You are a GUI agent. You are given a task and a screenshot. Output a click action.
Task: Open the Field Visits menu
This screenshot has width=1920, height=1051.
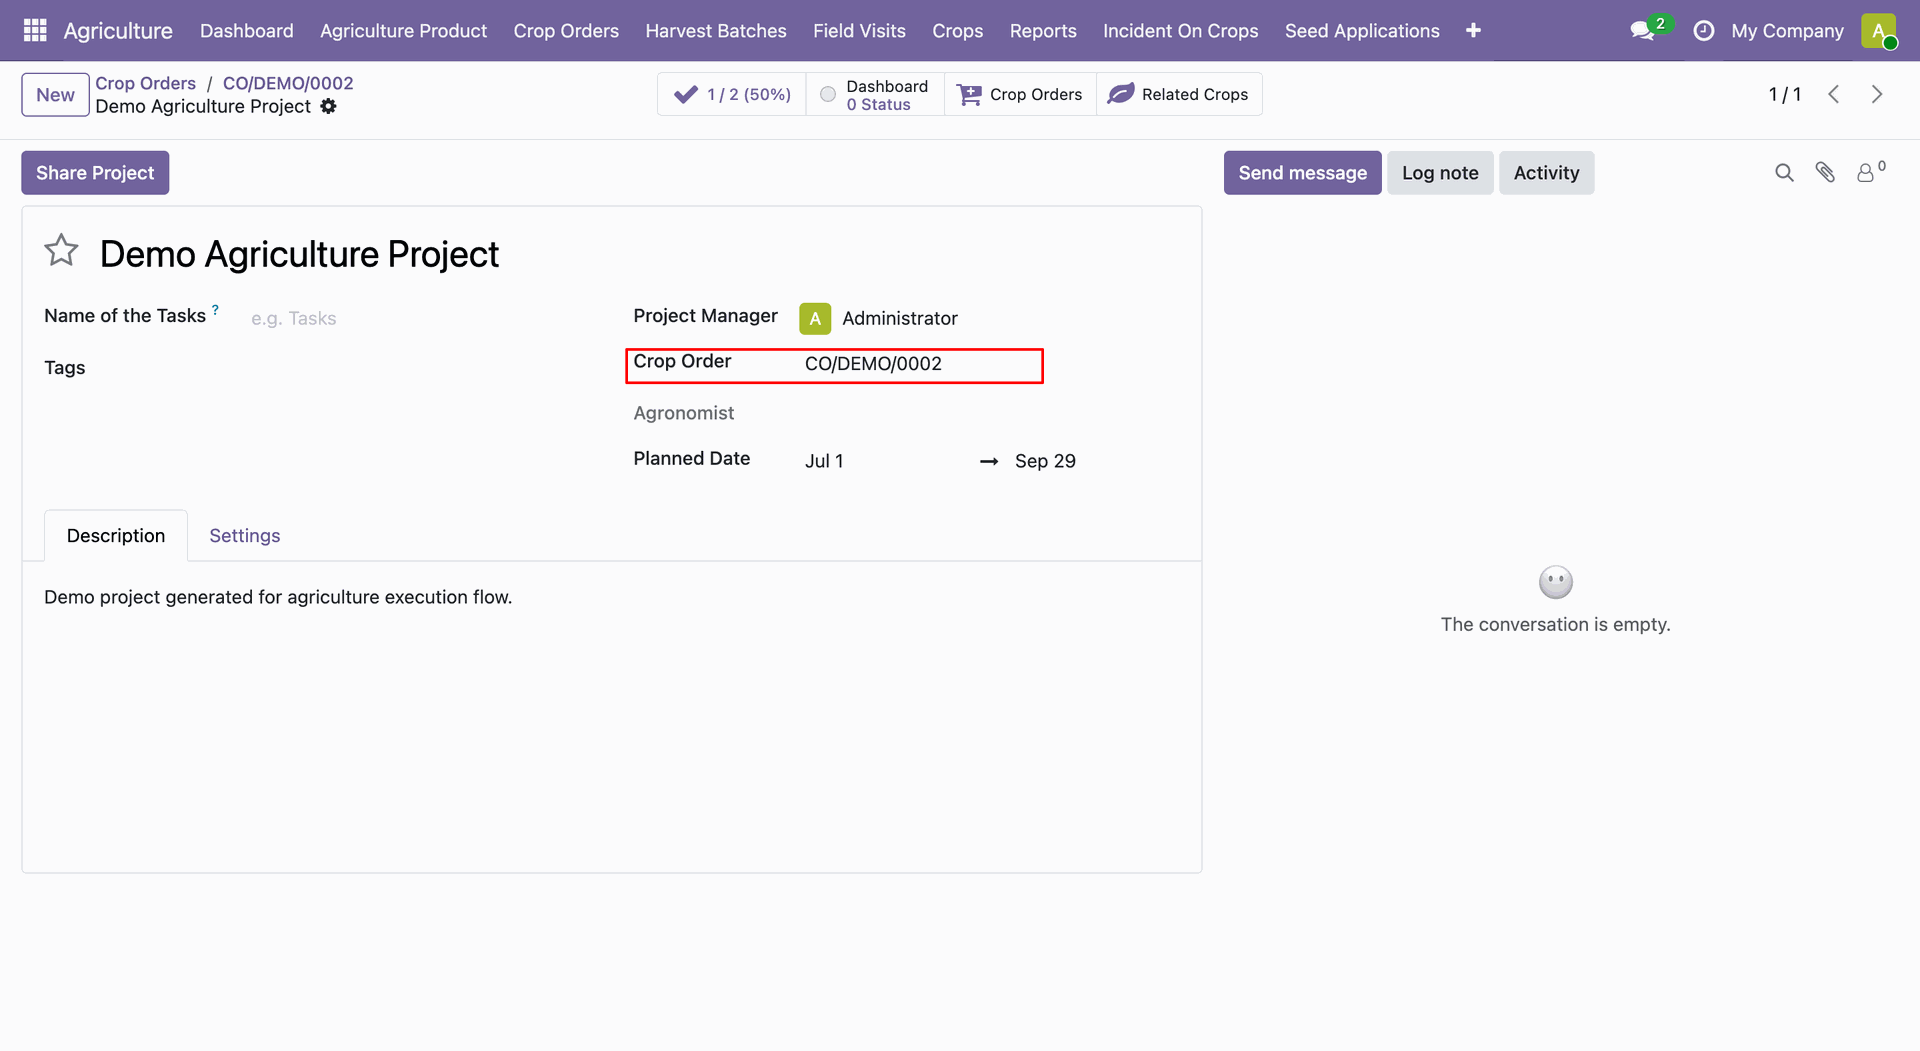(859, 31)
